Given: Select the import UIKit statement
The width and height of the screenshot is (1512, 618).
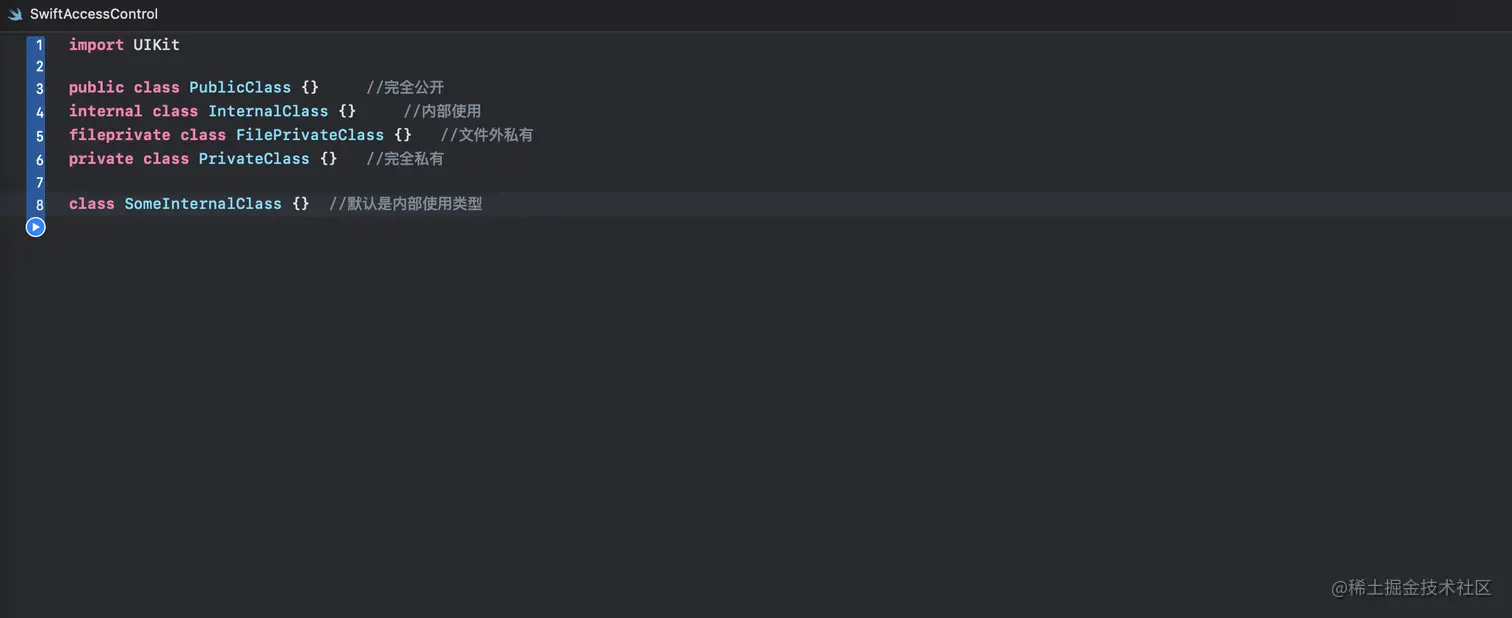Looking at the screenshot, I should [x=123, y=45].
